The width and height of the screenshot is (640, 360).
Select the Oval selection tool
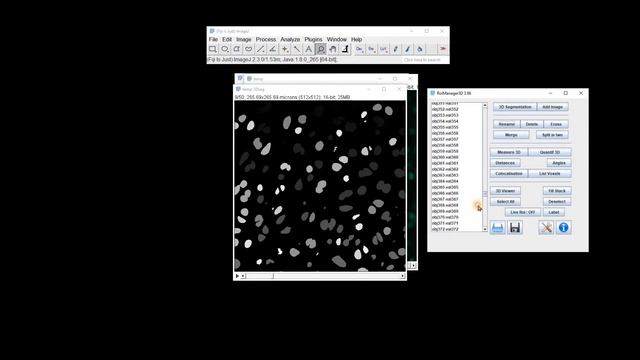225,49
